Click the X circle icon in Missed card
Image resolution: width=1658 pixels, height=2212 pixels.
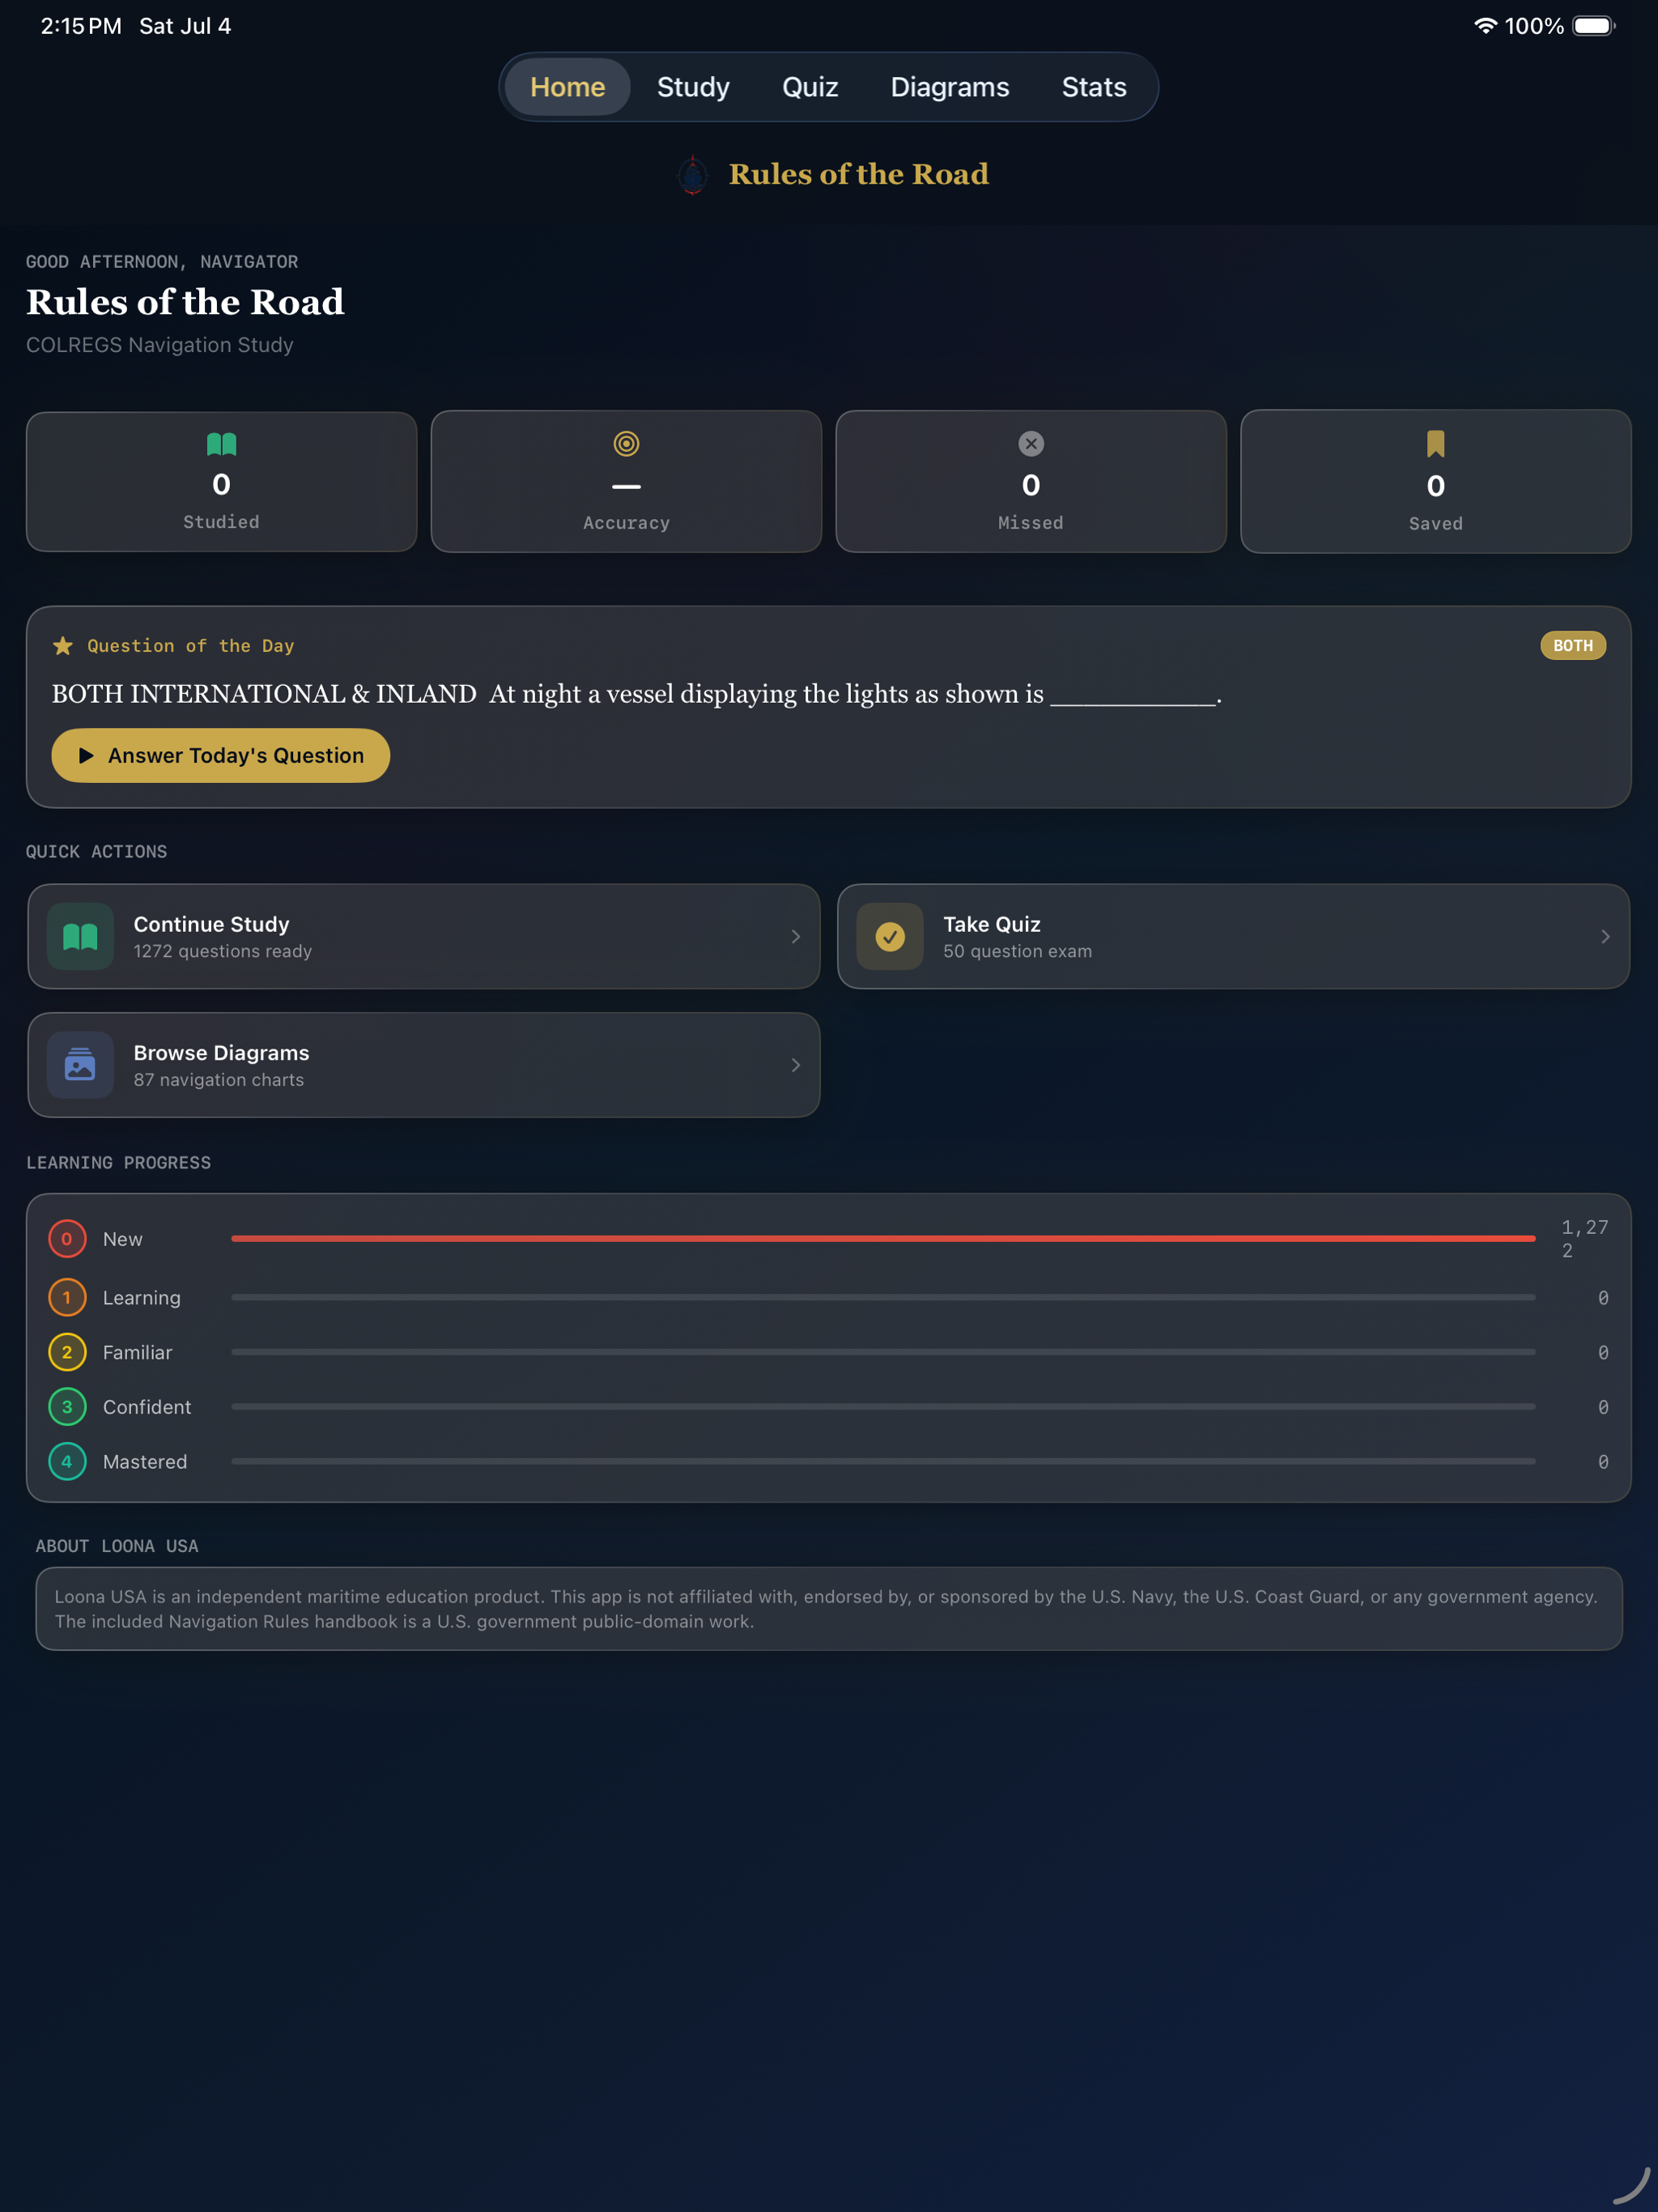click(x=1031, y=444)
